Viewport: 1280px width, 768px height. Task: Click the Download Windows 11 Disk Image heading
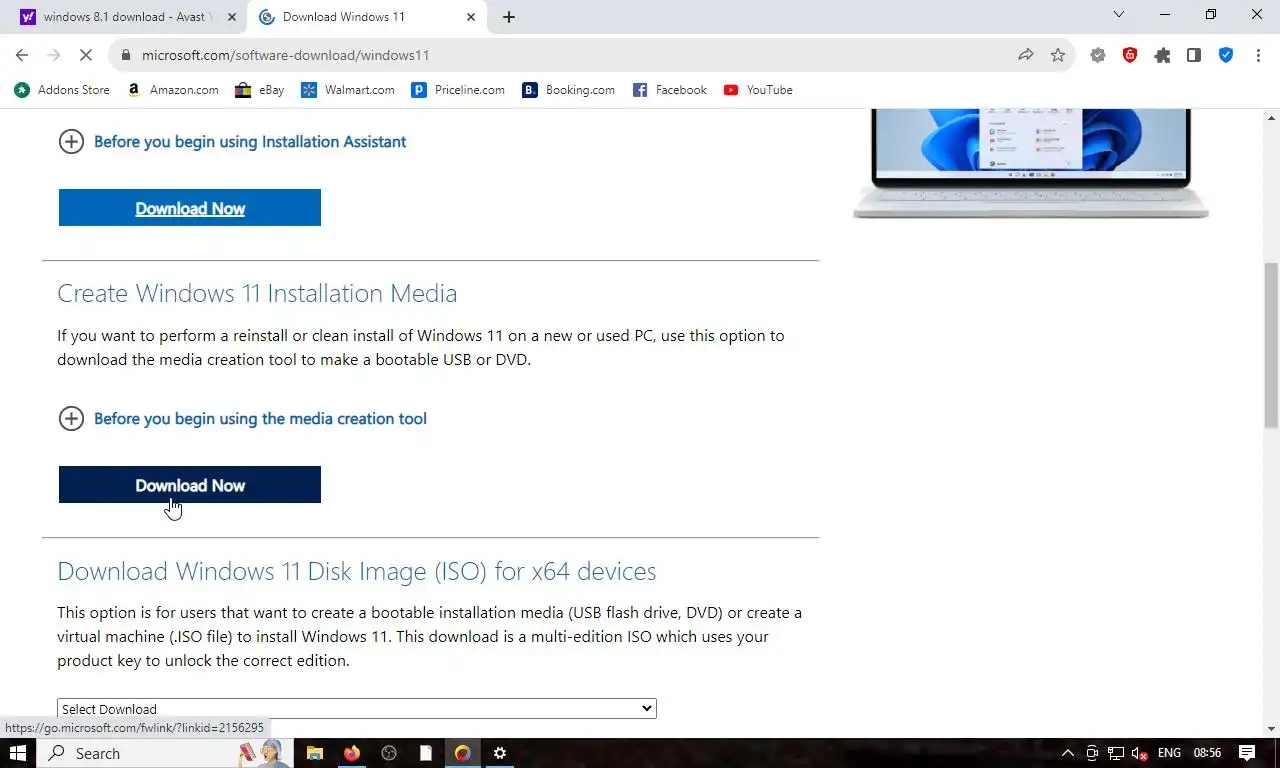357,571
